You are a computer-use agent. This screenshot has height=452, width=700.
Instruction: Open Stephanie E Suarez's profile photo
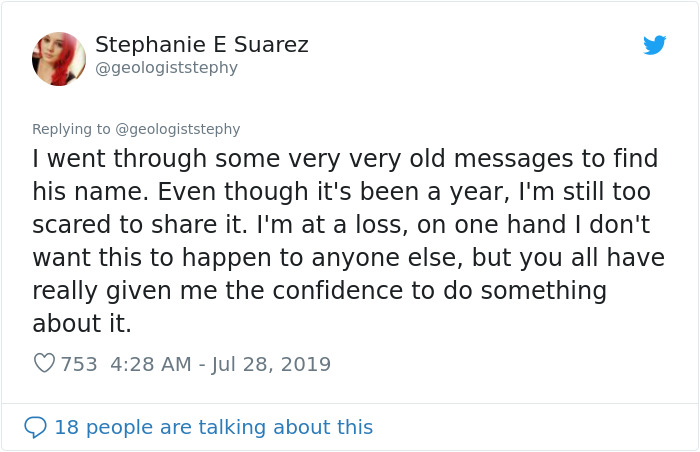(59, 58)
